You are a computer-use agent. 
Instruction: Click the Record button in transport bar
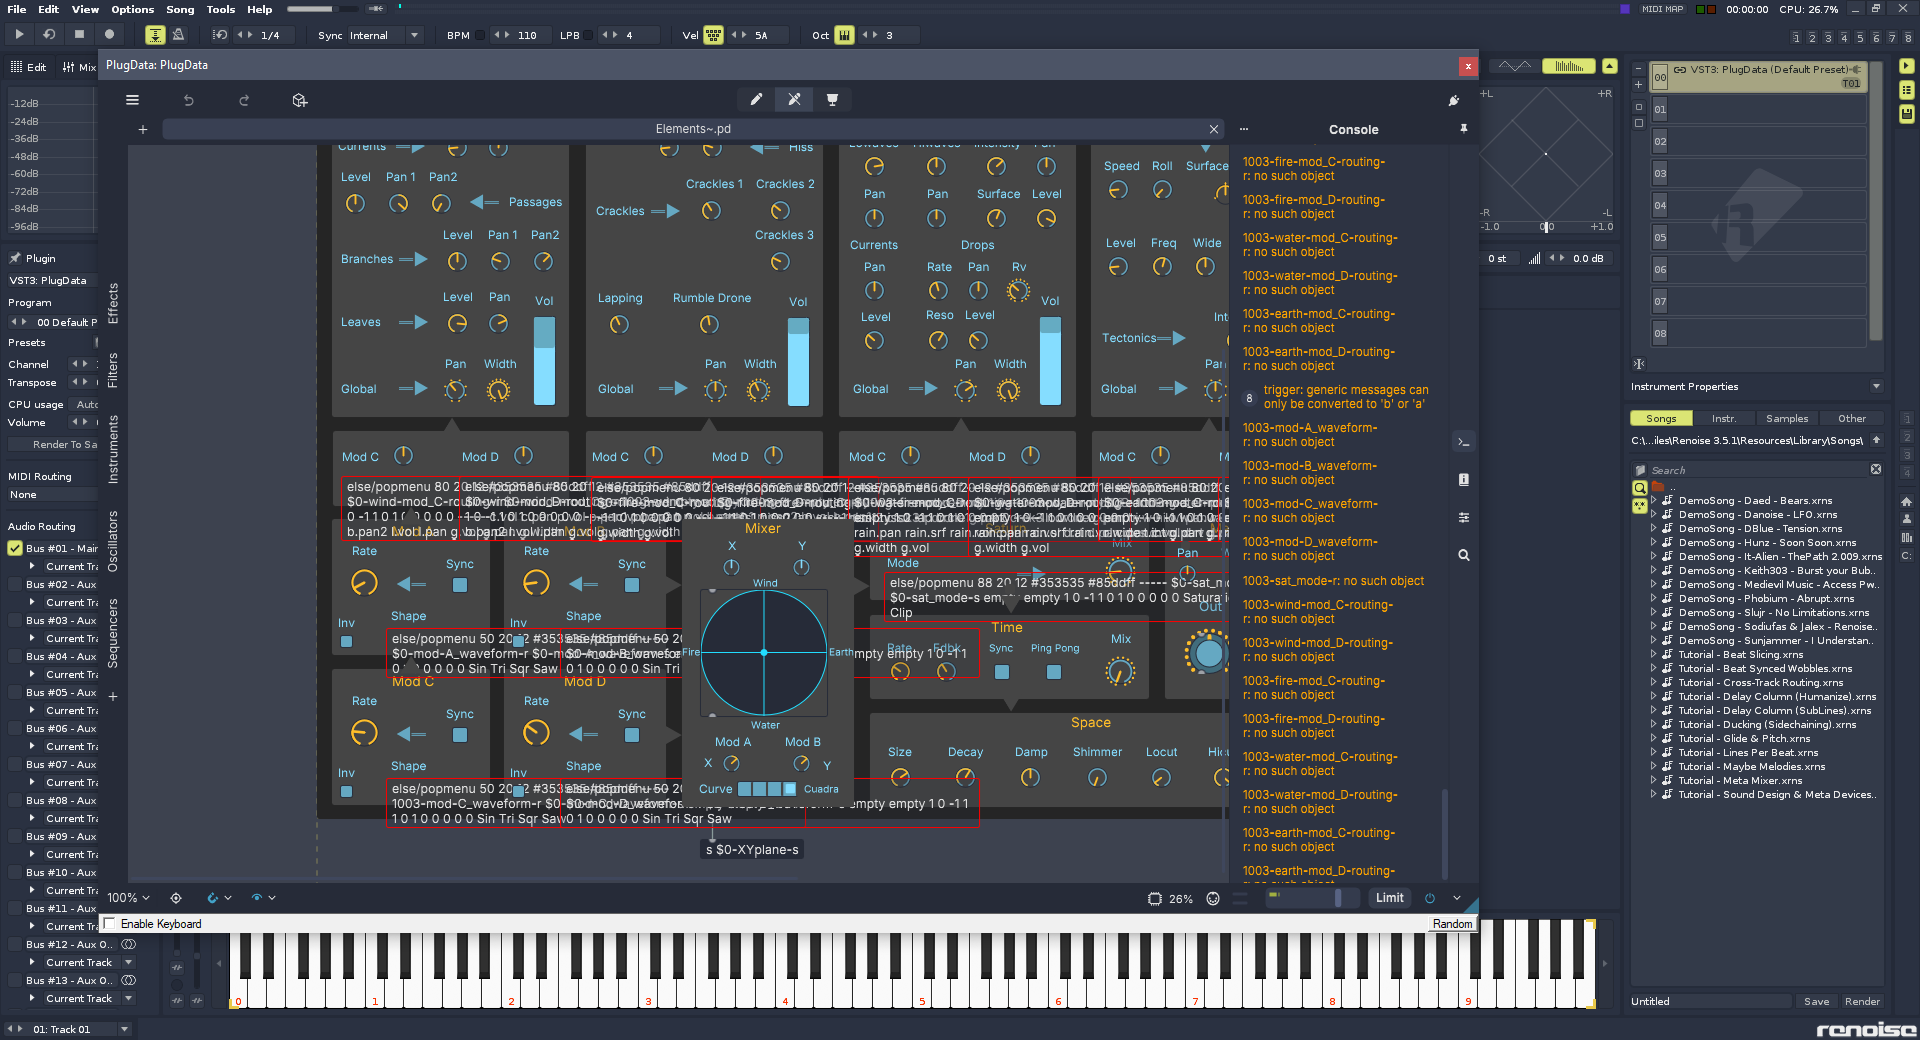(x=110, y=34)
